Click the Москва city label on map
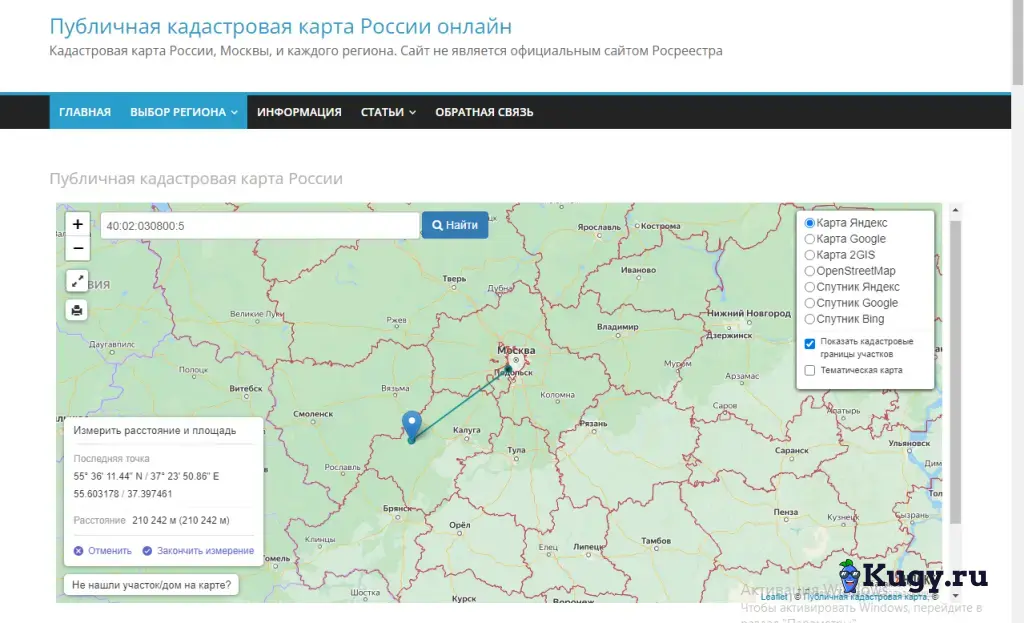 (x=516, y=350)
